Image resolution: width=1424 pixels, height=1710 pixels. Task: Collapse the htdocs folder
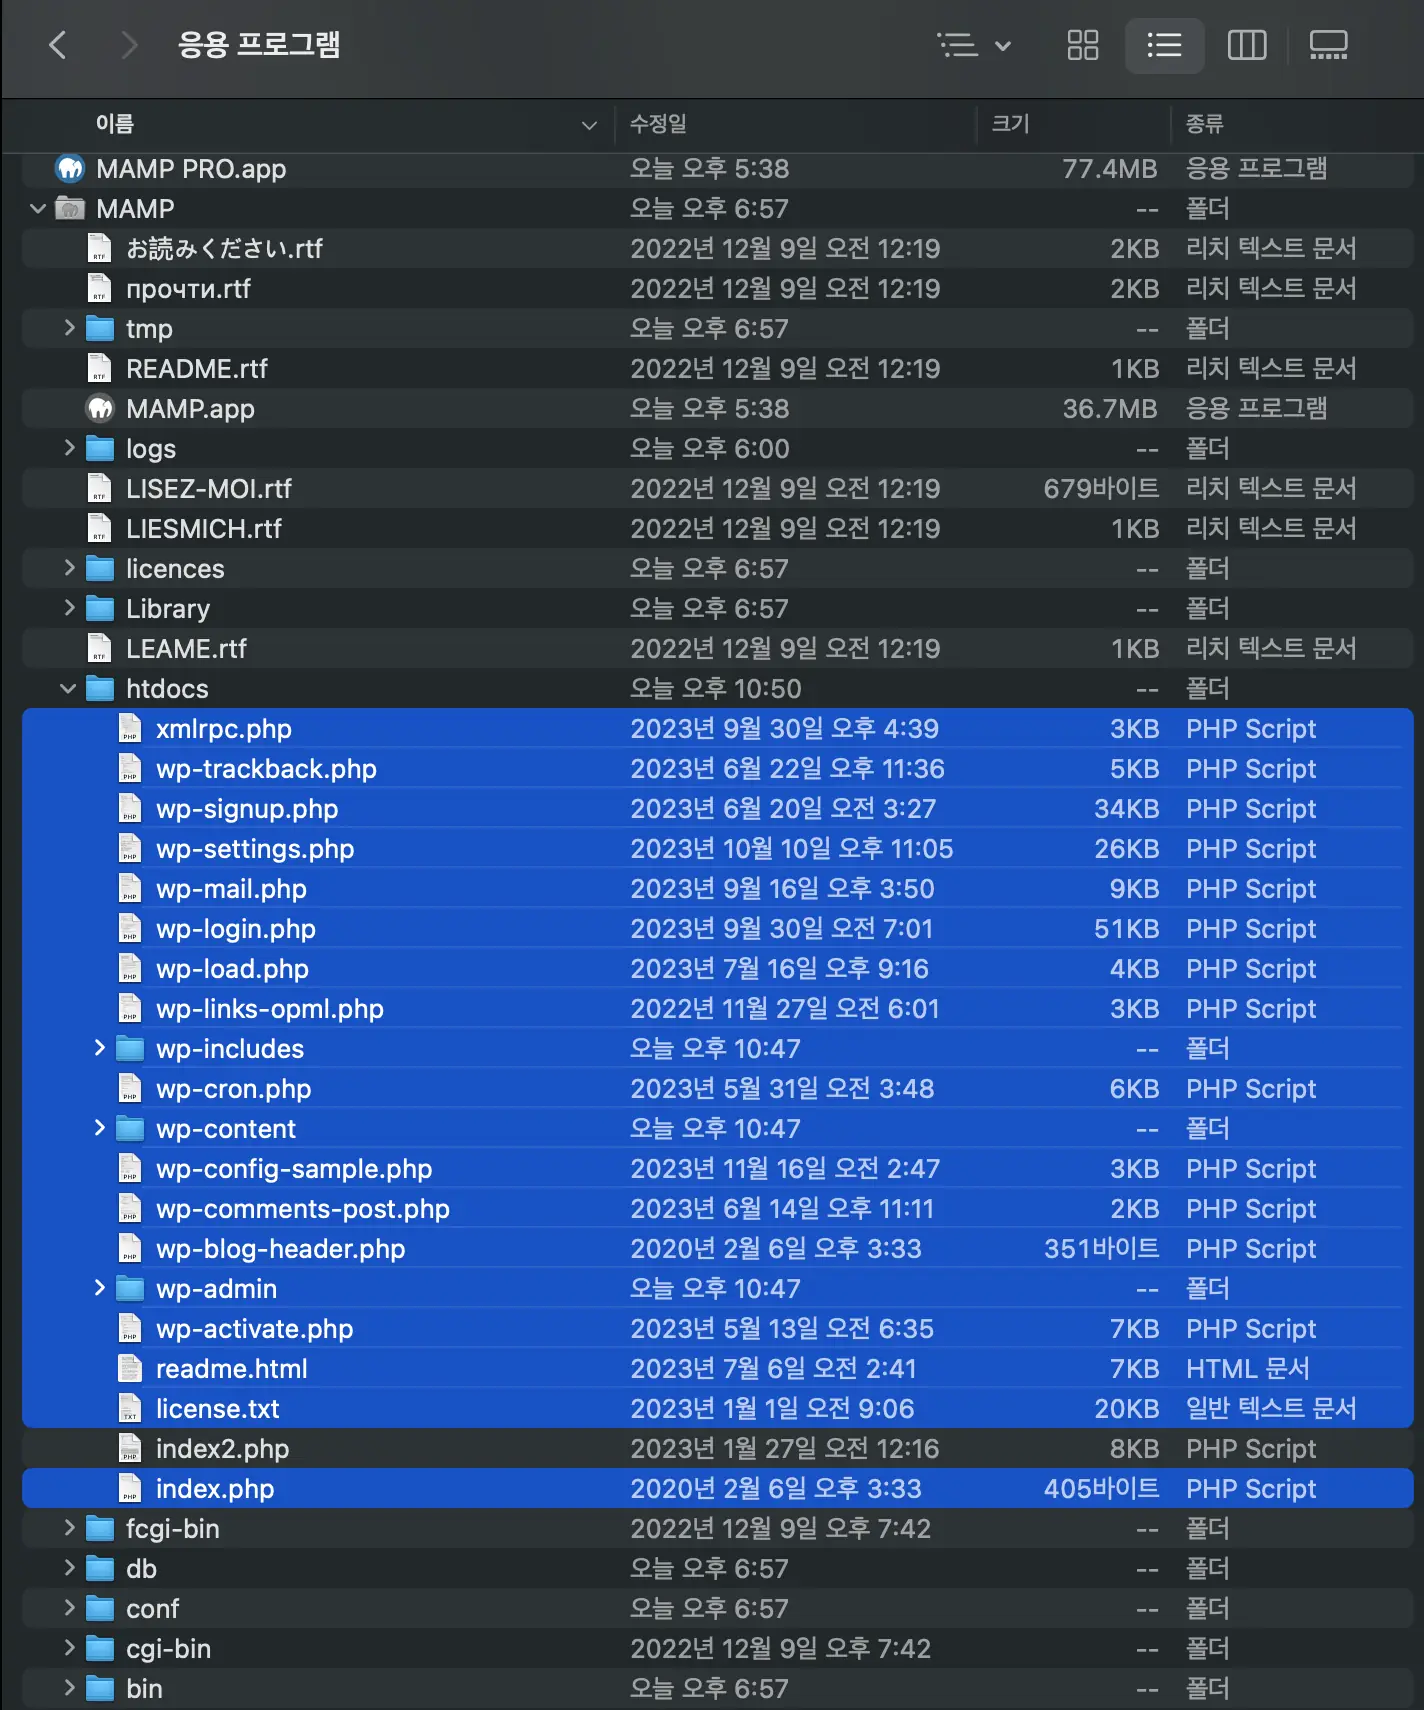pyautogui.click(x=68, y=689)
